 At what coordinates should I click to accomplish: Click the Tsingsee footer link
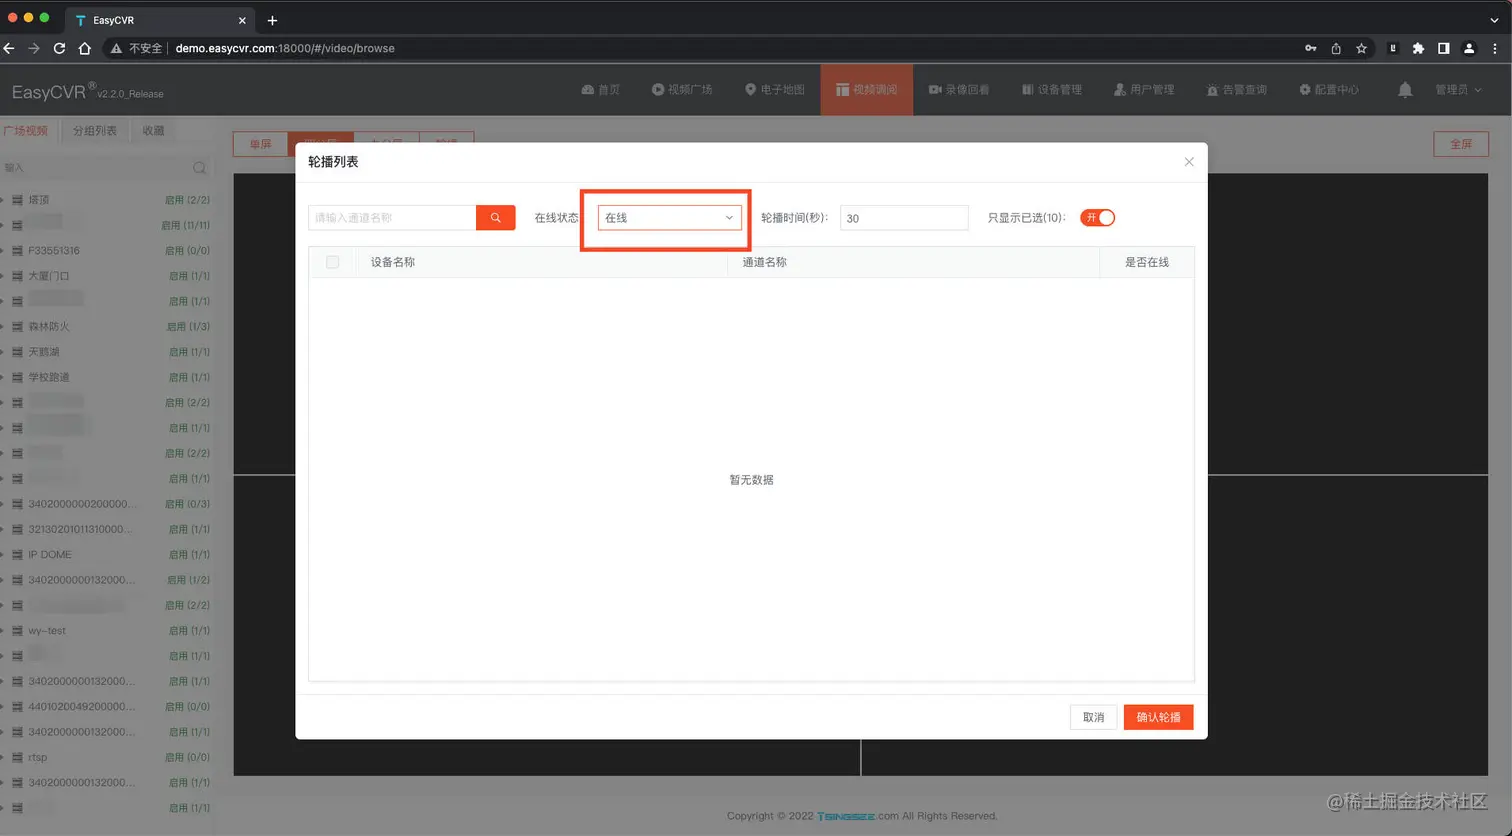pos(846,816)
